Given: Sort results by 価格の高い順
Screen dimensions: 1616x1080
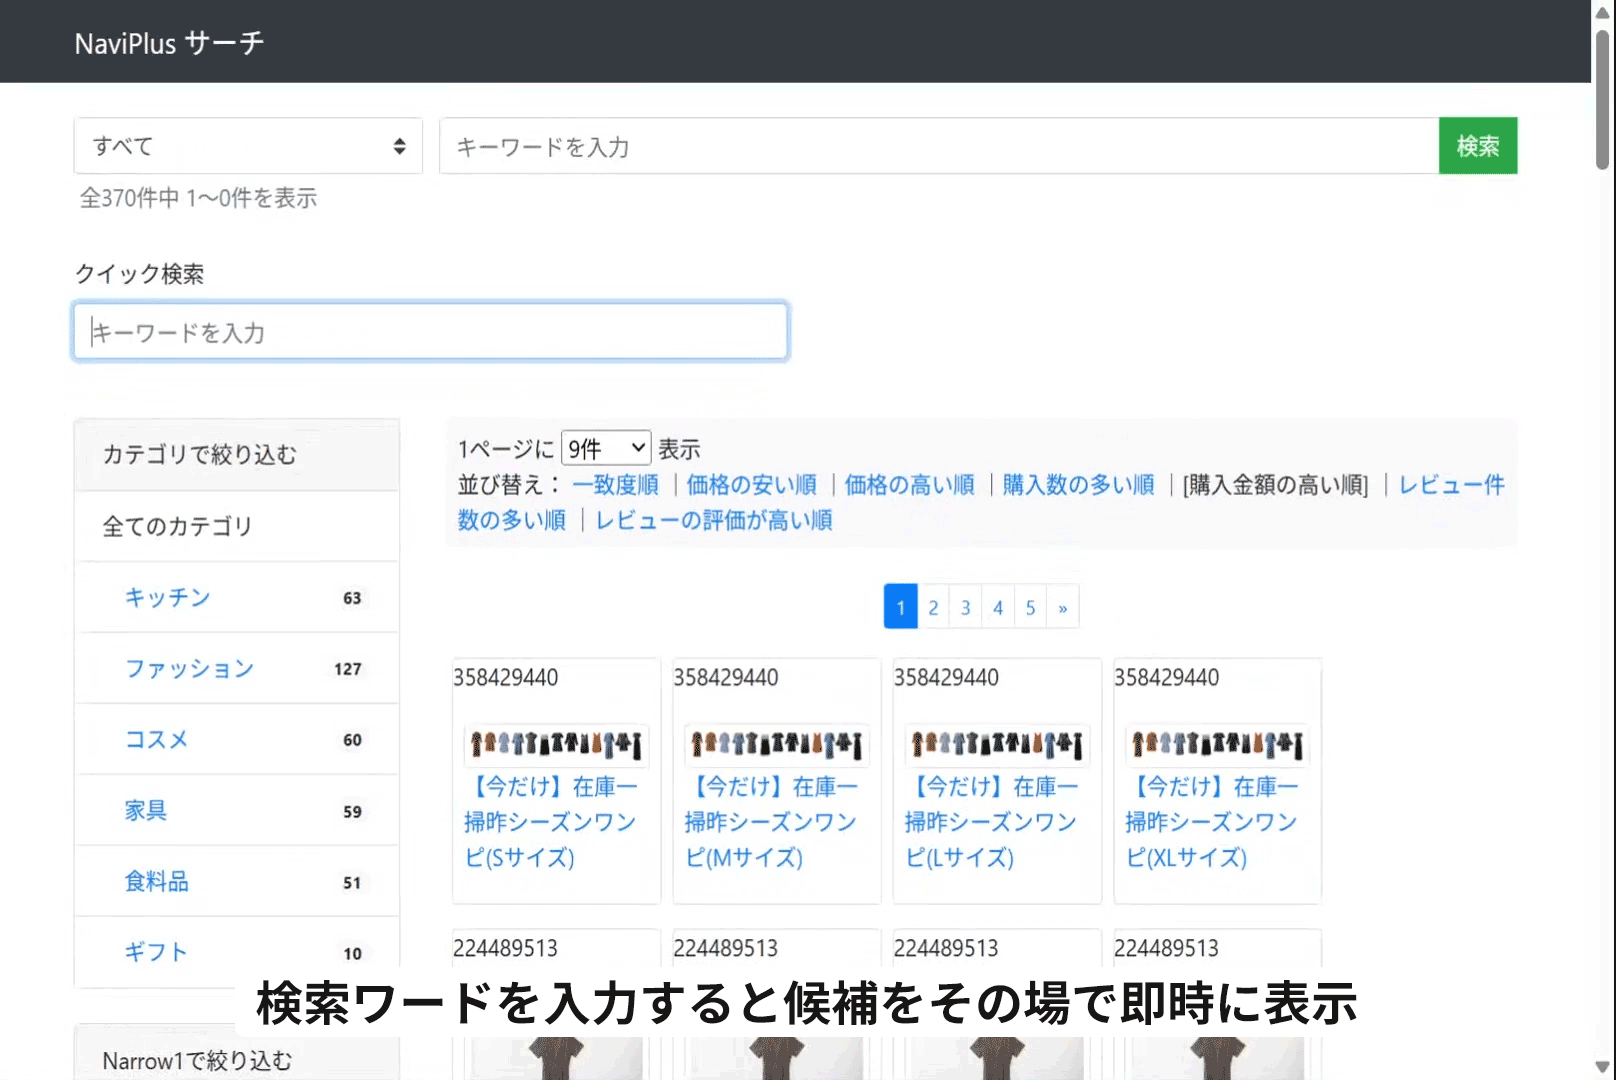Looking at the screenshot, I should [909, 484].
